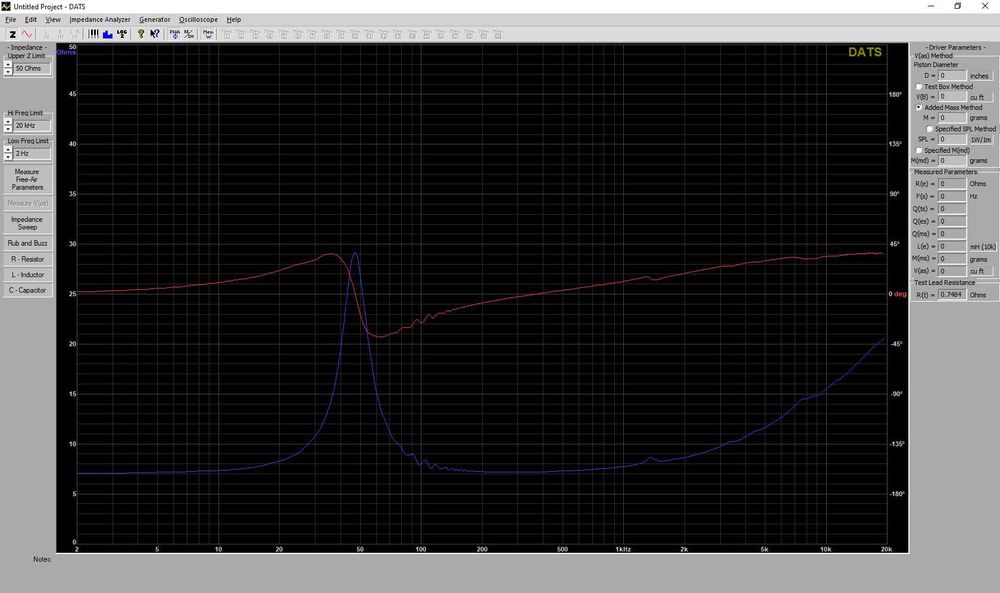Viewport: 1000px width, 593px height.
Task: Open the cu ft unit selector for V(B)
Action: click(981, 97)
